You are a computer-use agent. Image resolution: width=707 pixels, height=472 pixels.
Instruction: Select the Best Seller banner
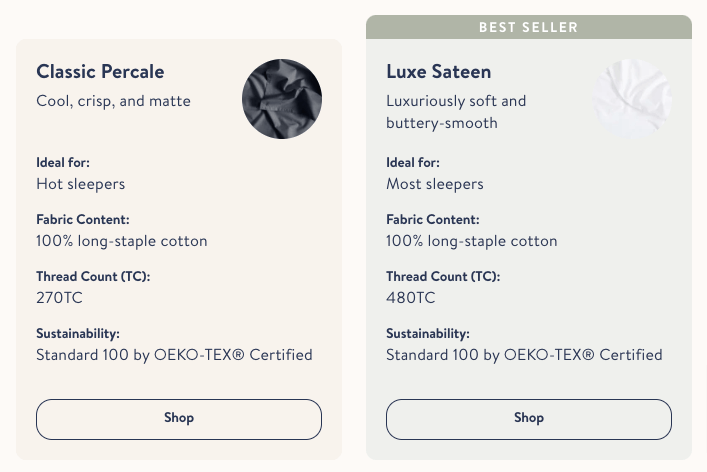coord(529,27)
